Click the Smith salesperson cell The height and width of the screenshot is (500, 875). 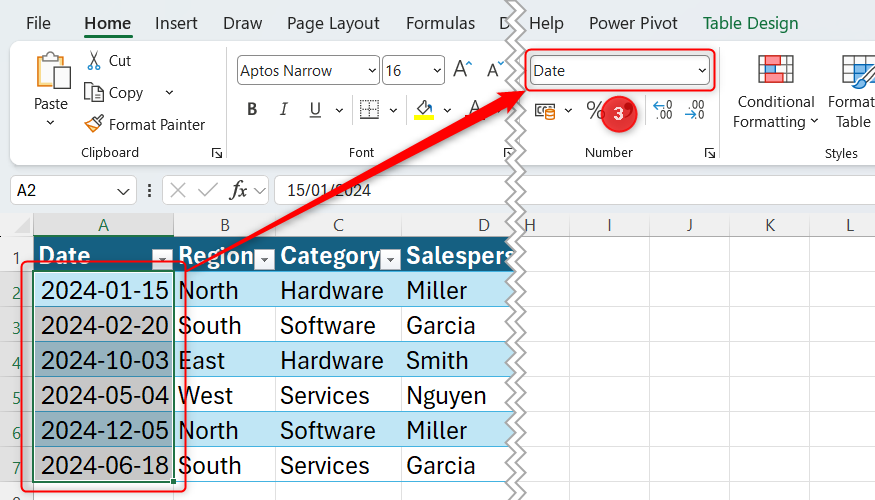click(456, 360)
